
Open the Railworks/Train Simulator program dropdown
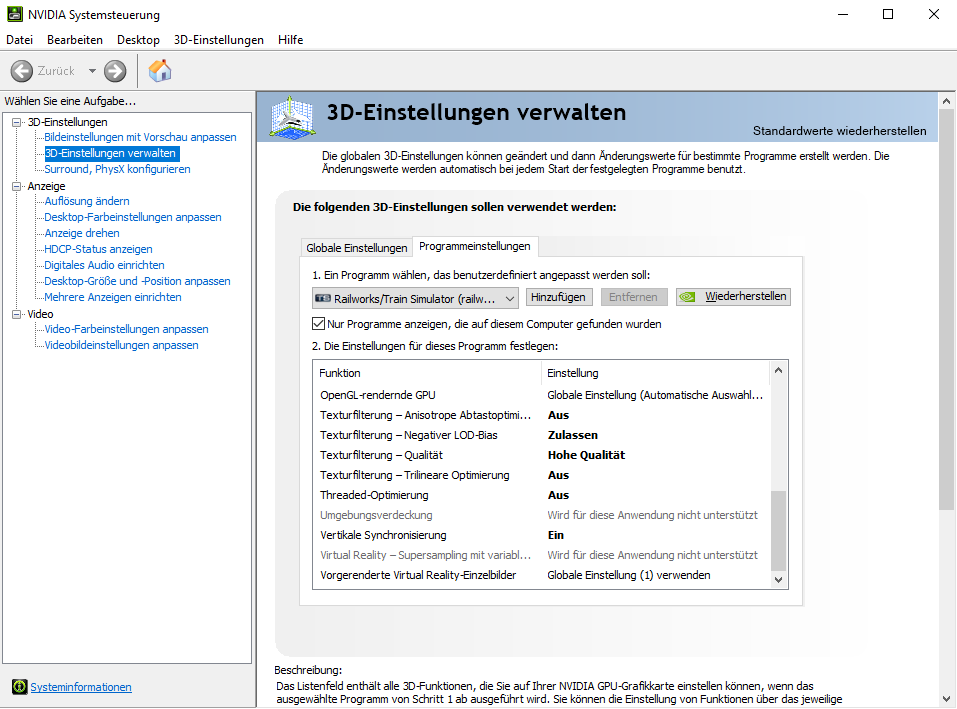(415, 298)
